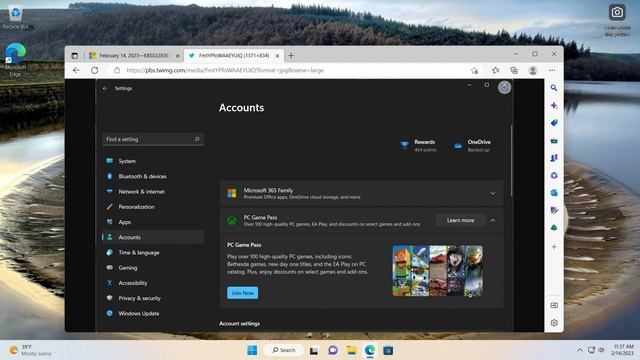
Task: Open weather widget on taskbar
Action: 31,350
